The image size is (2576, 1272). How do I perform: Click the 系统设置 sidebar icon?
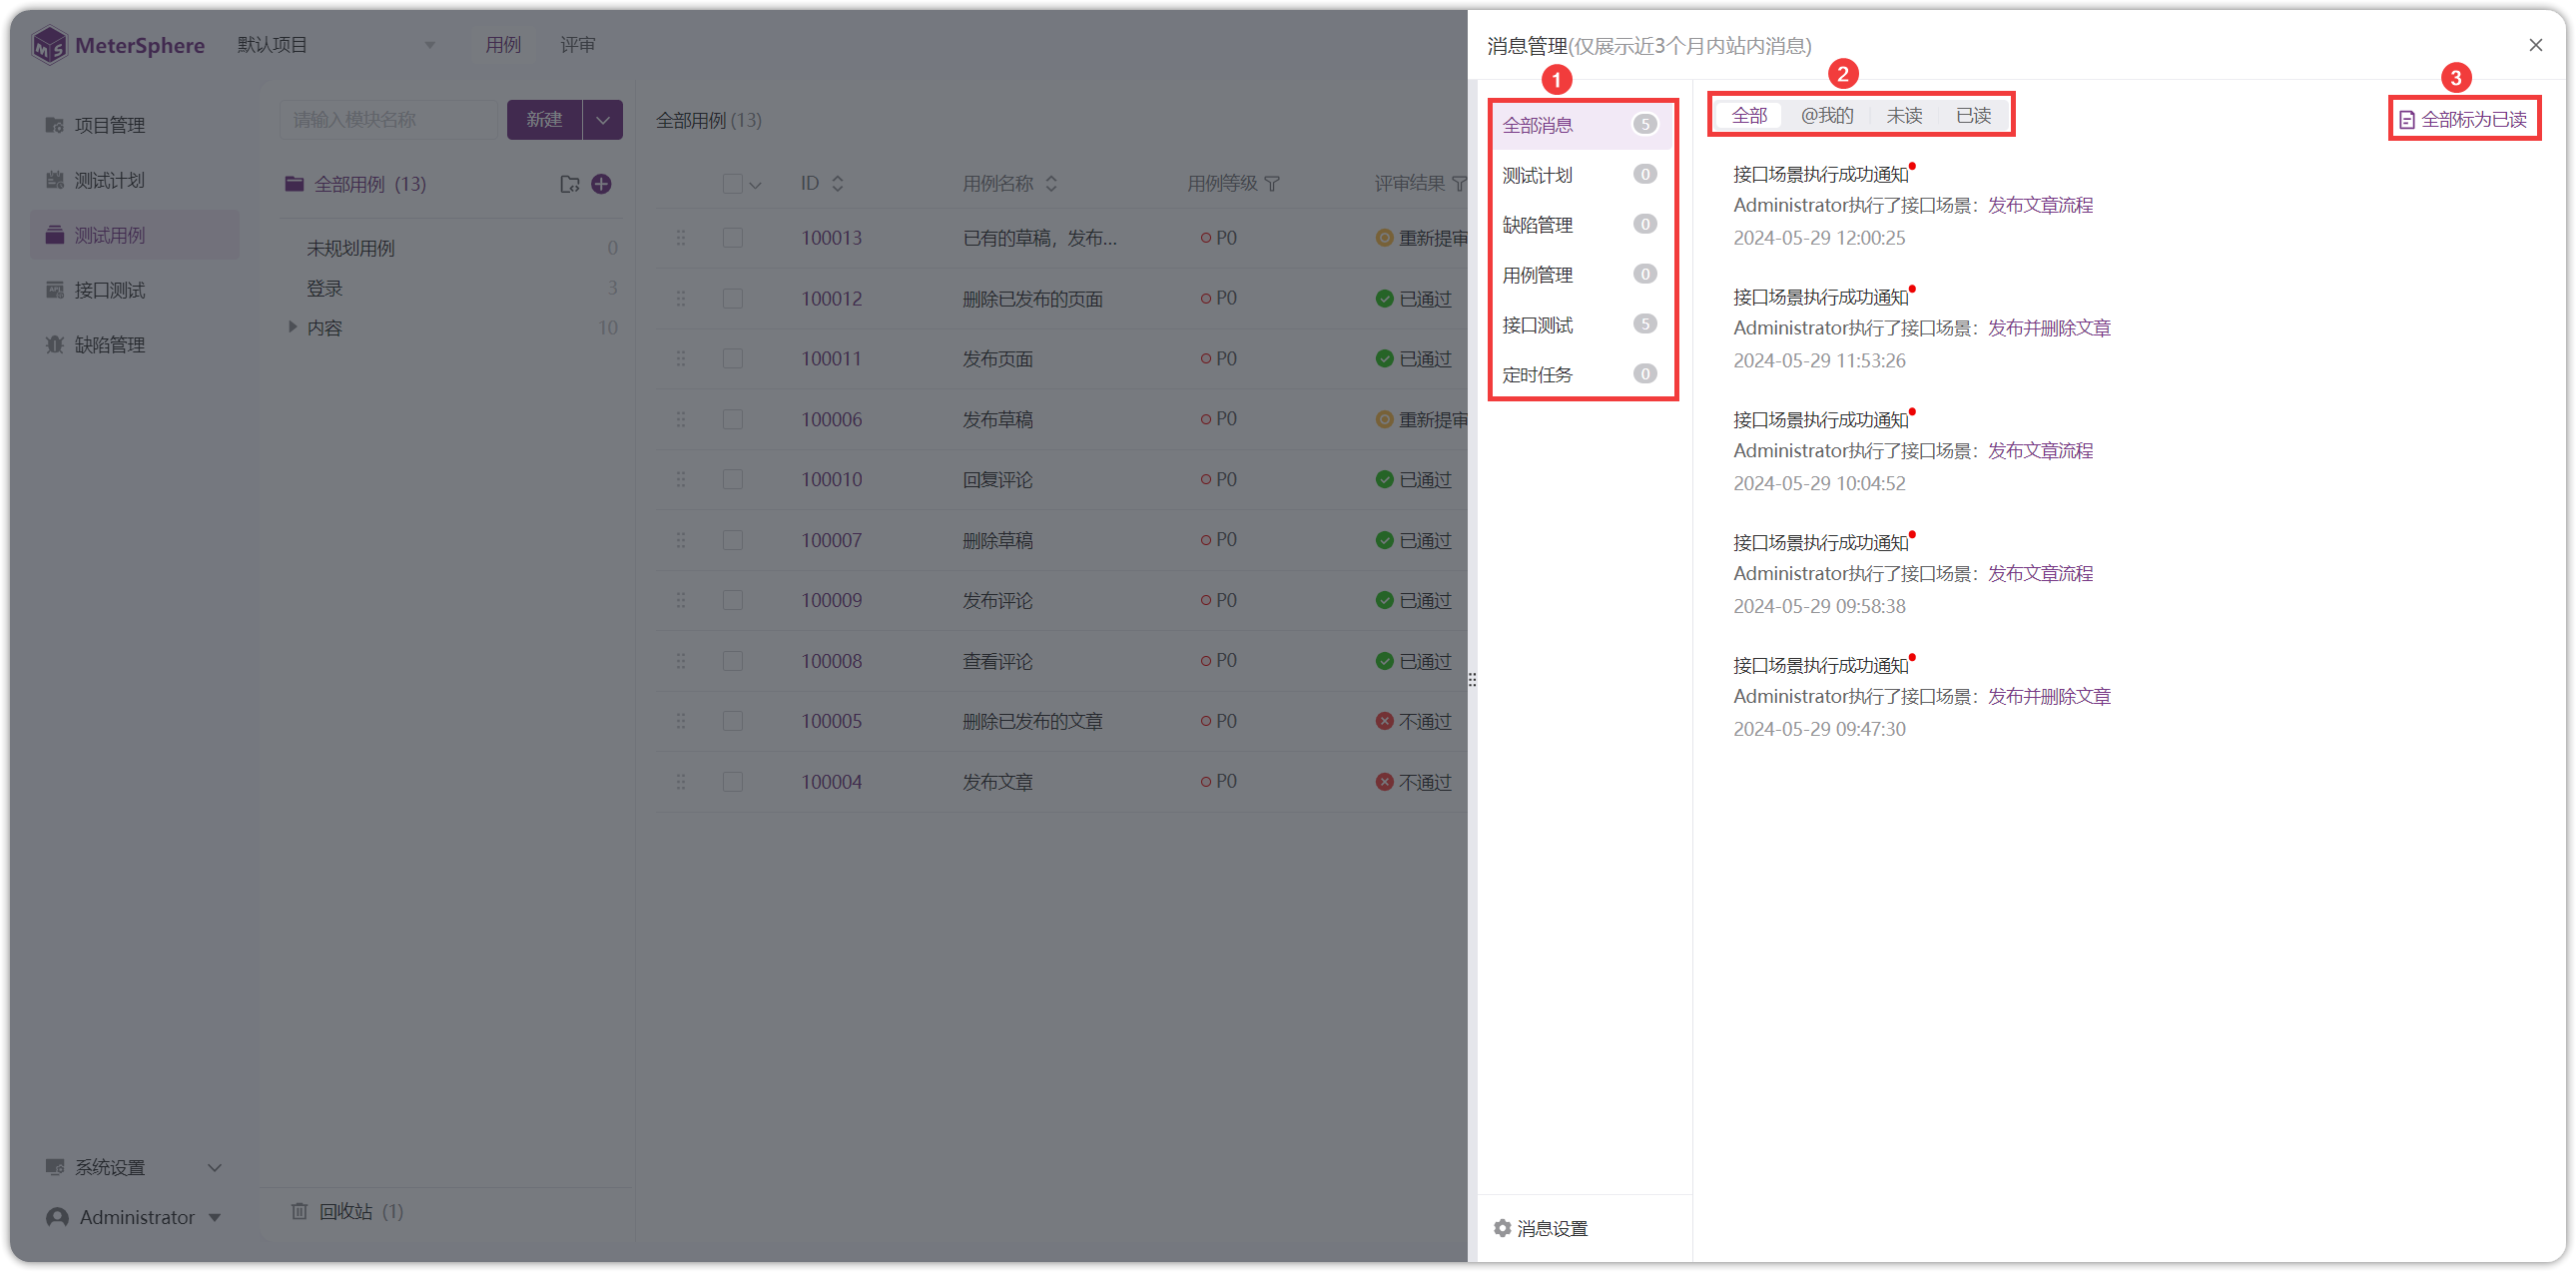coord(55,1167)
